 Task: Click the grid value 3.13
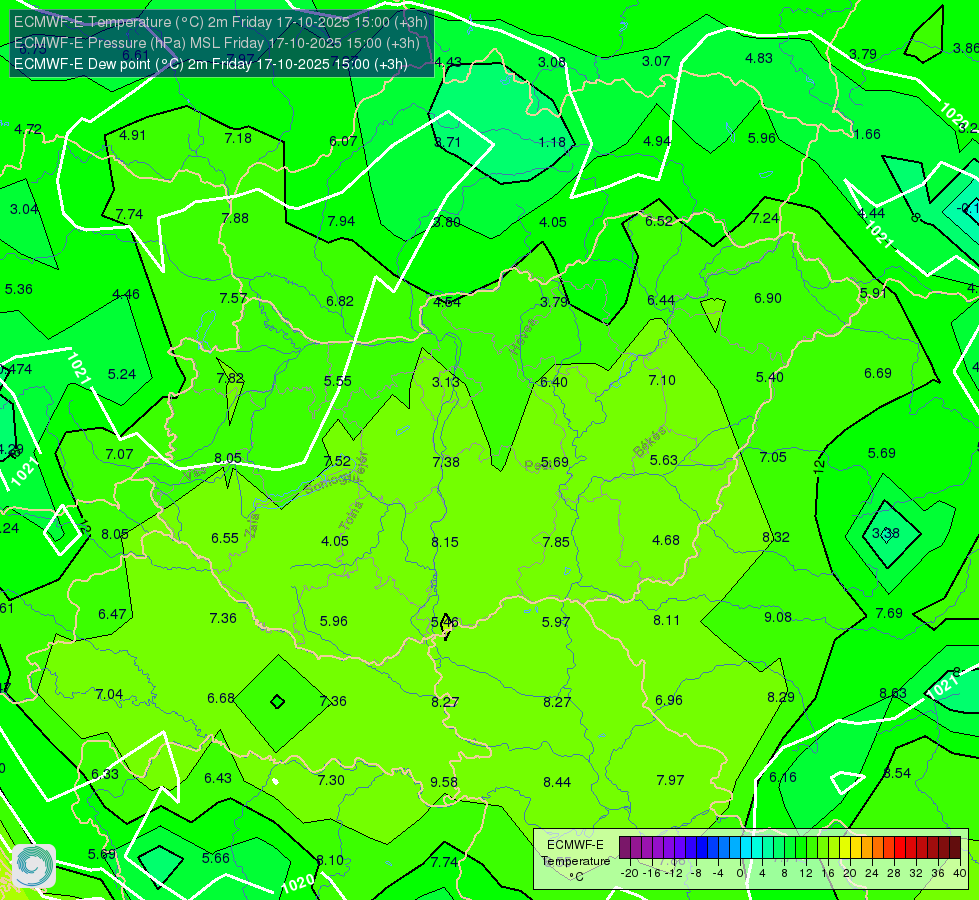pos(446,382)
